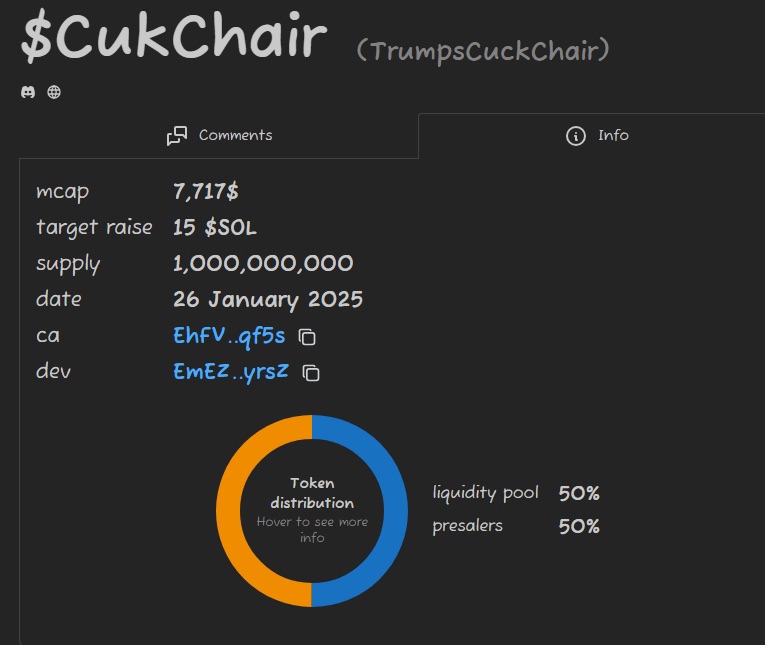Open the EmEZ..yrsZ dev wallet link

pos(231,372)
